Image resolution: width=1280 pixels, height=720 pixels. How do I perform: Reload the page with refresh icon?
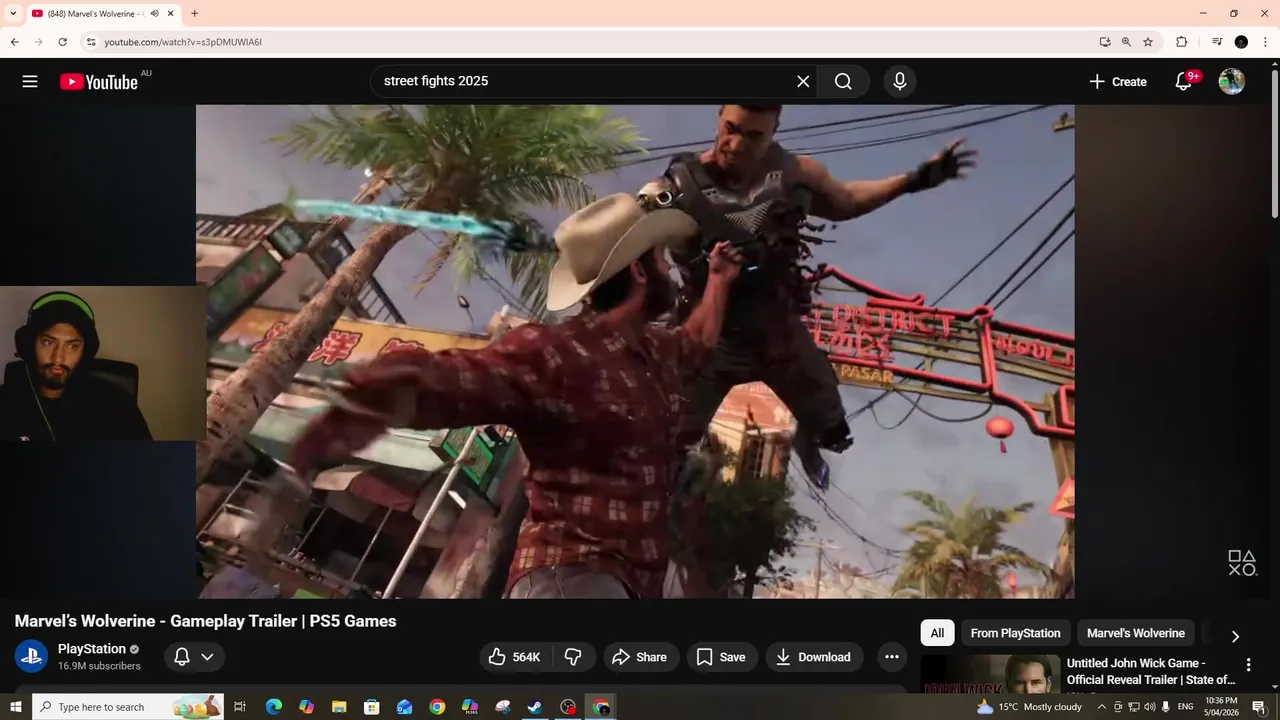63,42
